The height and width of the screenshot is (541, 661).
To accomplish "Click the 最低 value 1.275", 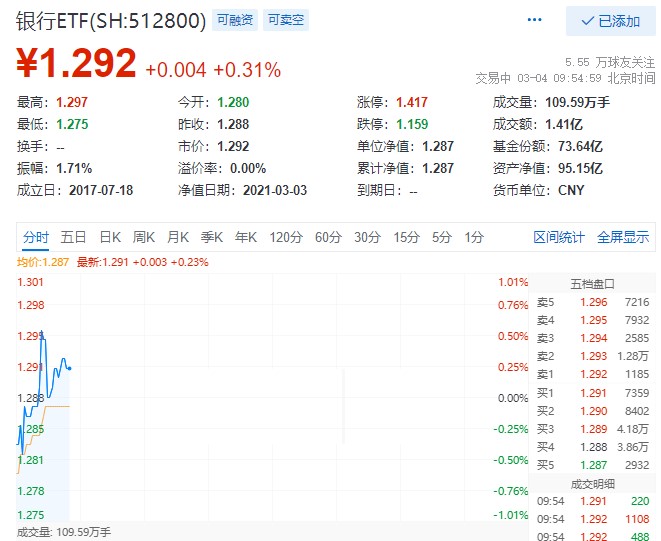I will [72, 124].
